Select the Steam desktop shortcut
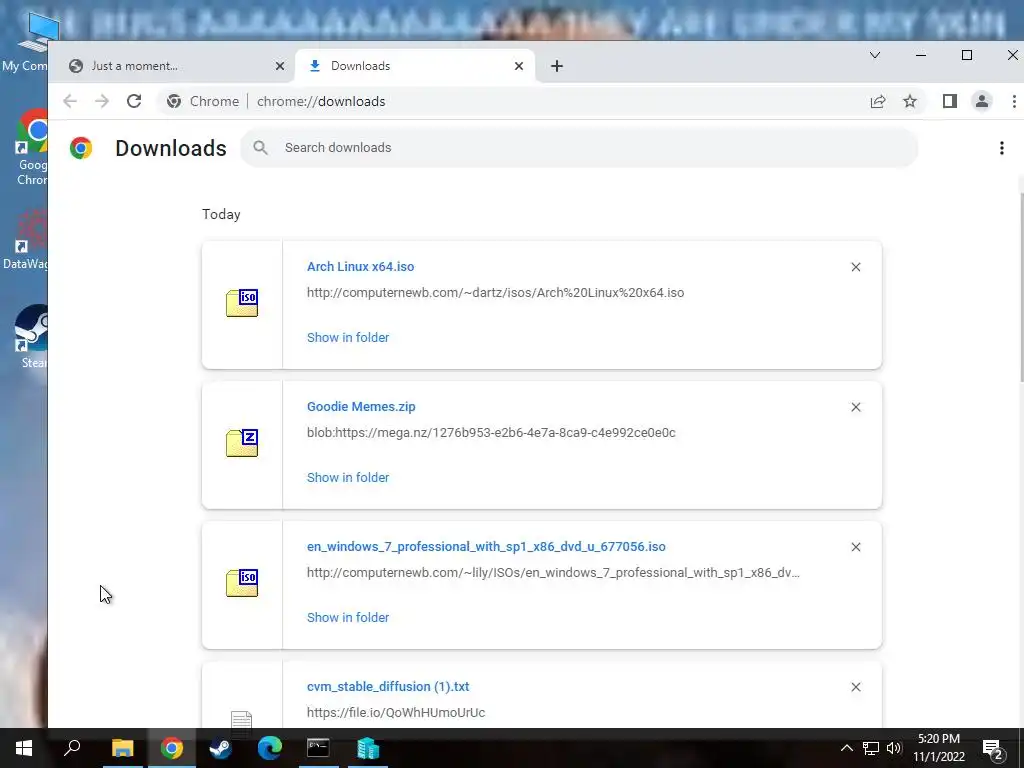Screen dimensions: 1024x768 [31, 337]
